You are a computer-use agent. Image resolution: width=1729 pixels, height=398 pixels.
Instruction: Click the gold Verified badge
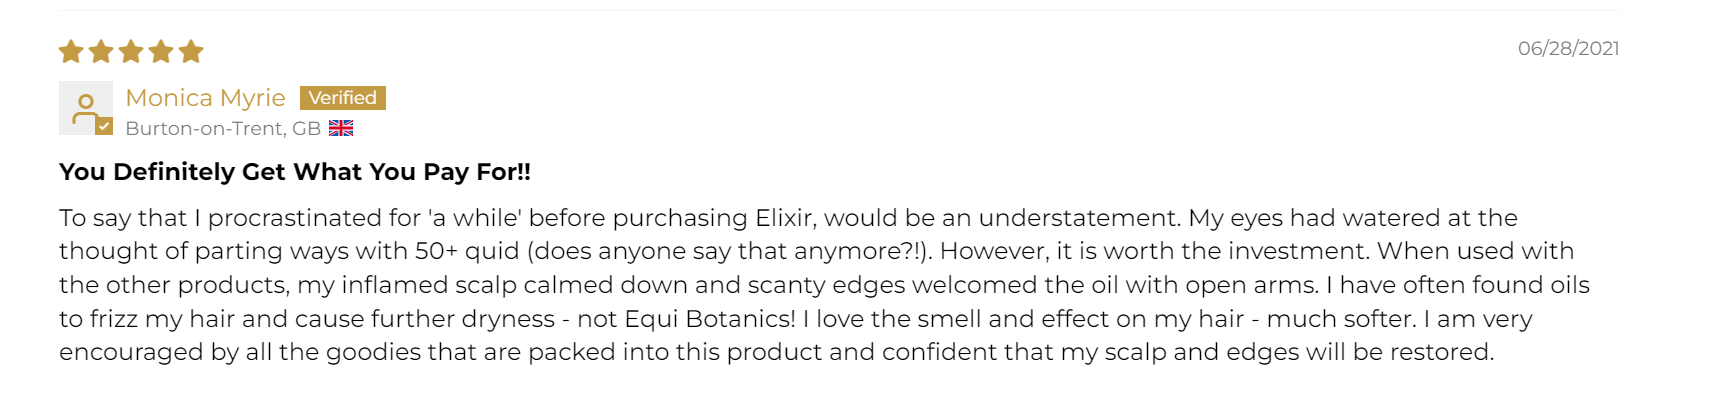pyautogui.click(x=343, y=98)
